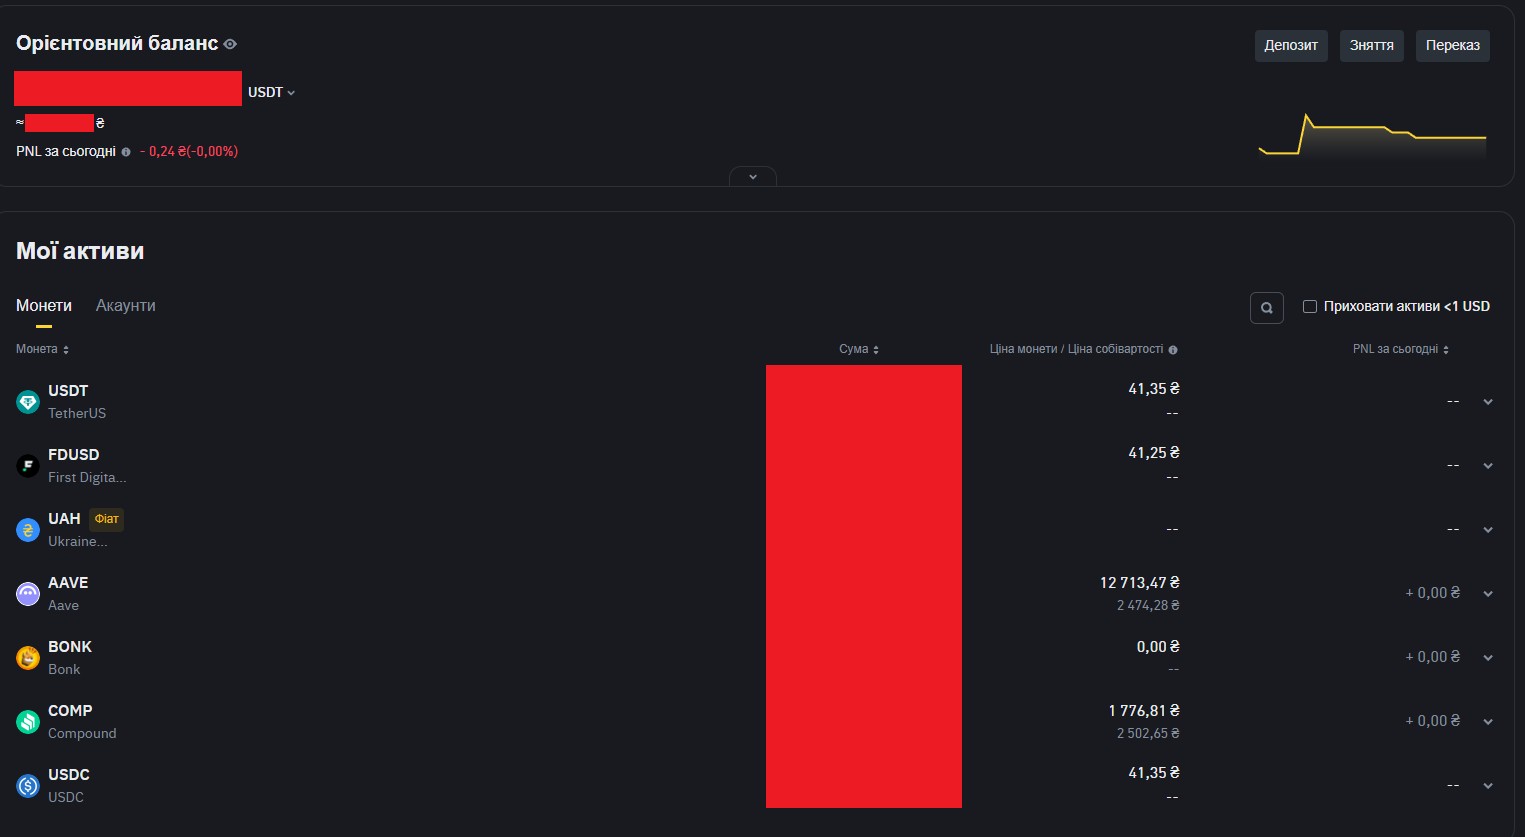This screenshot has height=837, width=1525.
Task: Expand the AAVE row chevron
Action: pos(1488,594)
